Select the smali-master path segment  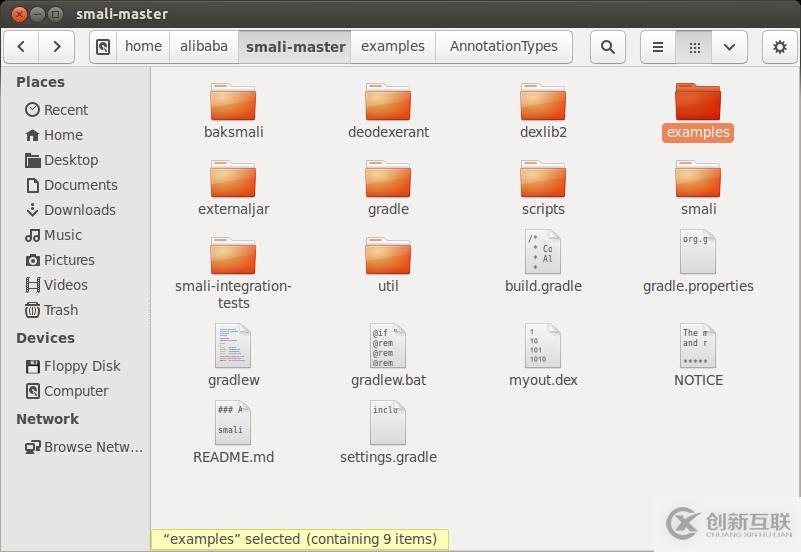295,47
